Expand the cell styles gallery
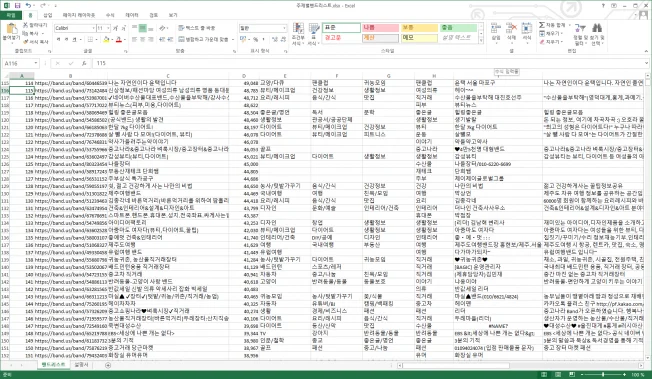This screenshot has width=652, height=379. (482, 41)
